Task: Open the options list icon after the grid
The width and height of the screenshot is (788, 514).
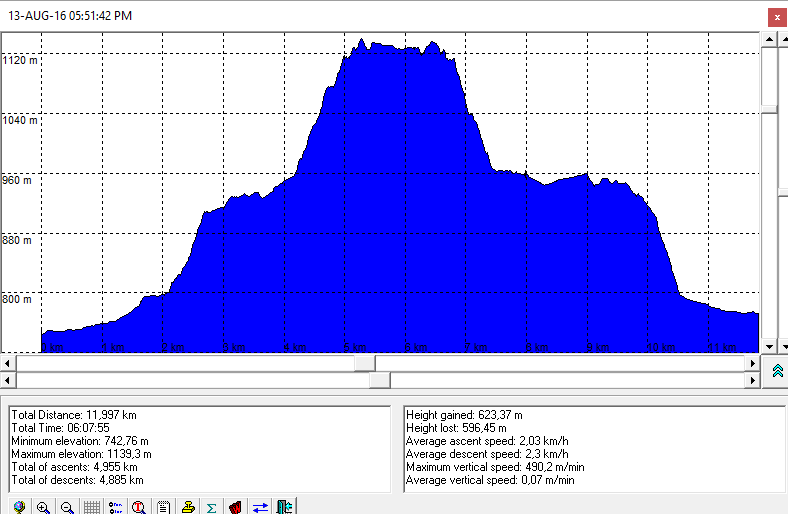Action: (x=115, y=507)
